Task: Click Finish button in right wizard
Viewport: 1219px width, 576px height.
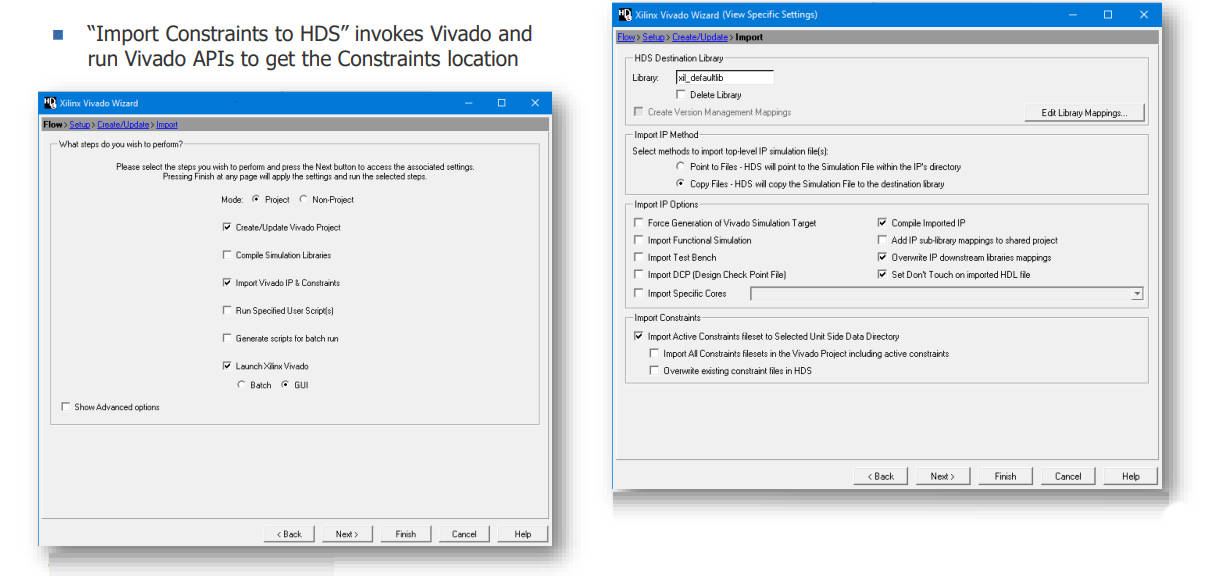Action: [x=1005, y=476]
